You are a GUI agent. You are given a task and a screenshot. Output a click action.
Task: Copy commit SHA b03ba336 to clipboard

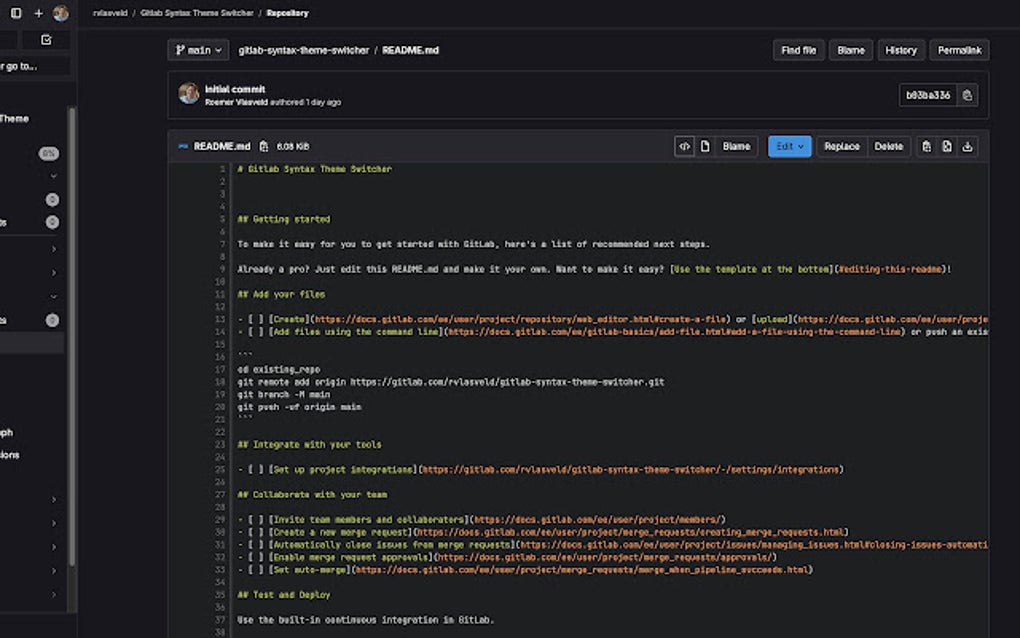click(x=966, y=95)
